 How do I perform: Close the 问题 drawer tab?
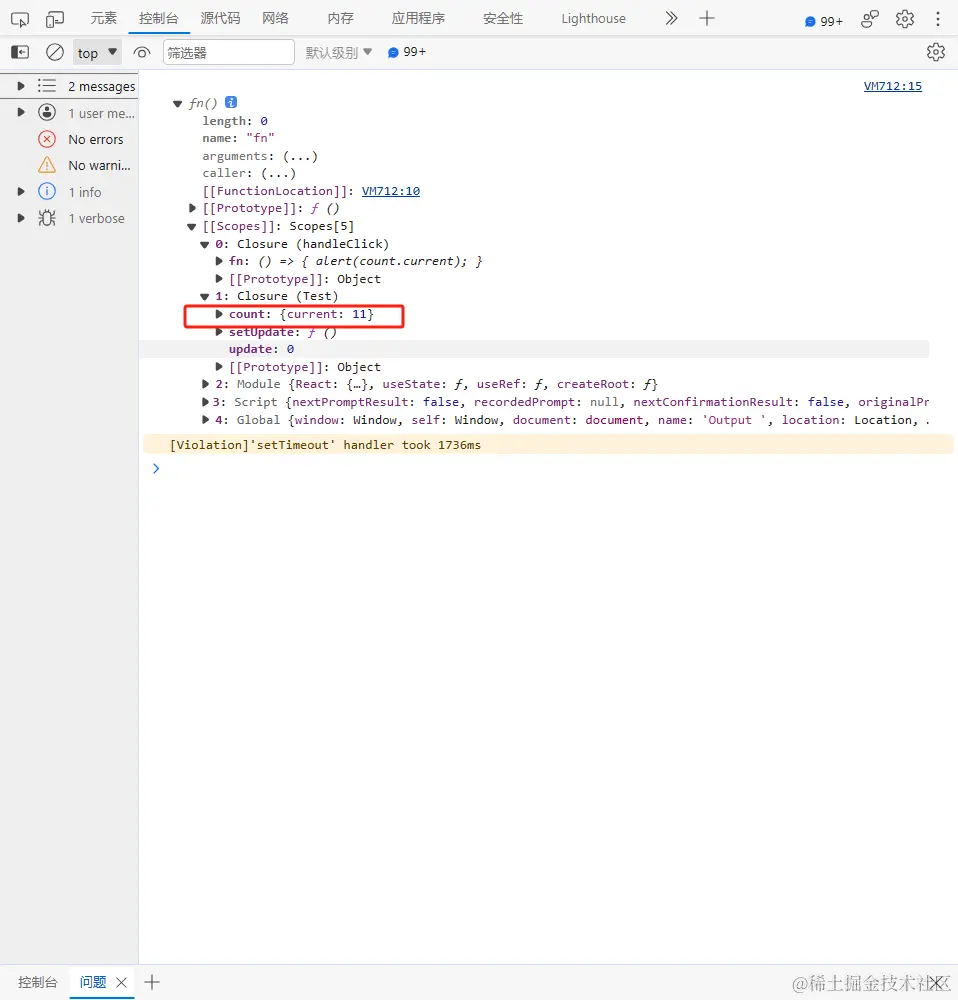(121, 982)
